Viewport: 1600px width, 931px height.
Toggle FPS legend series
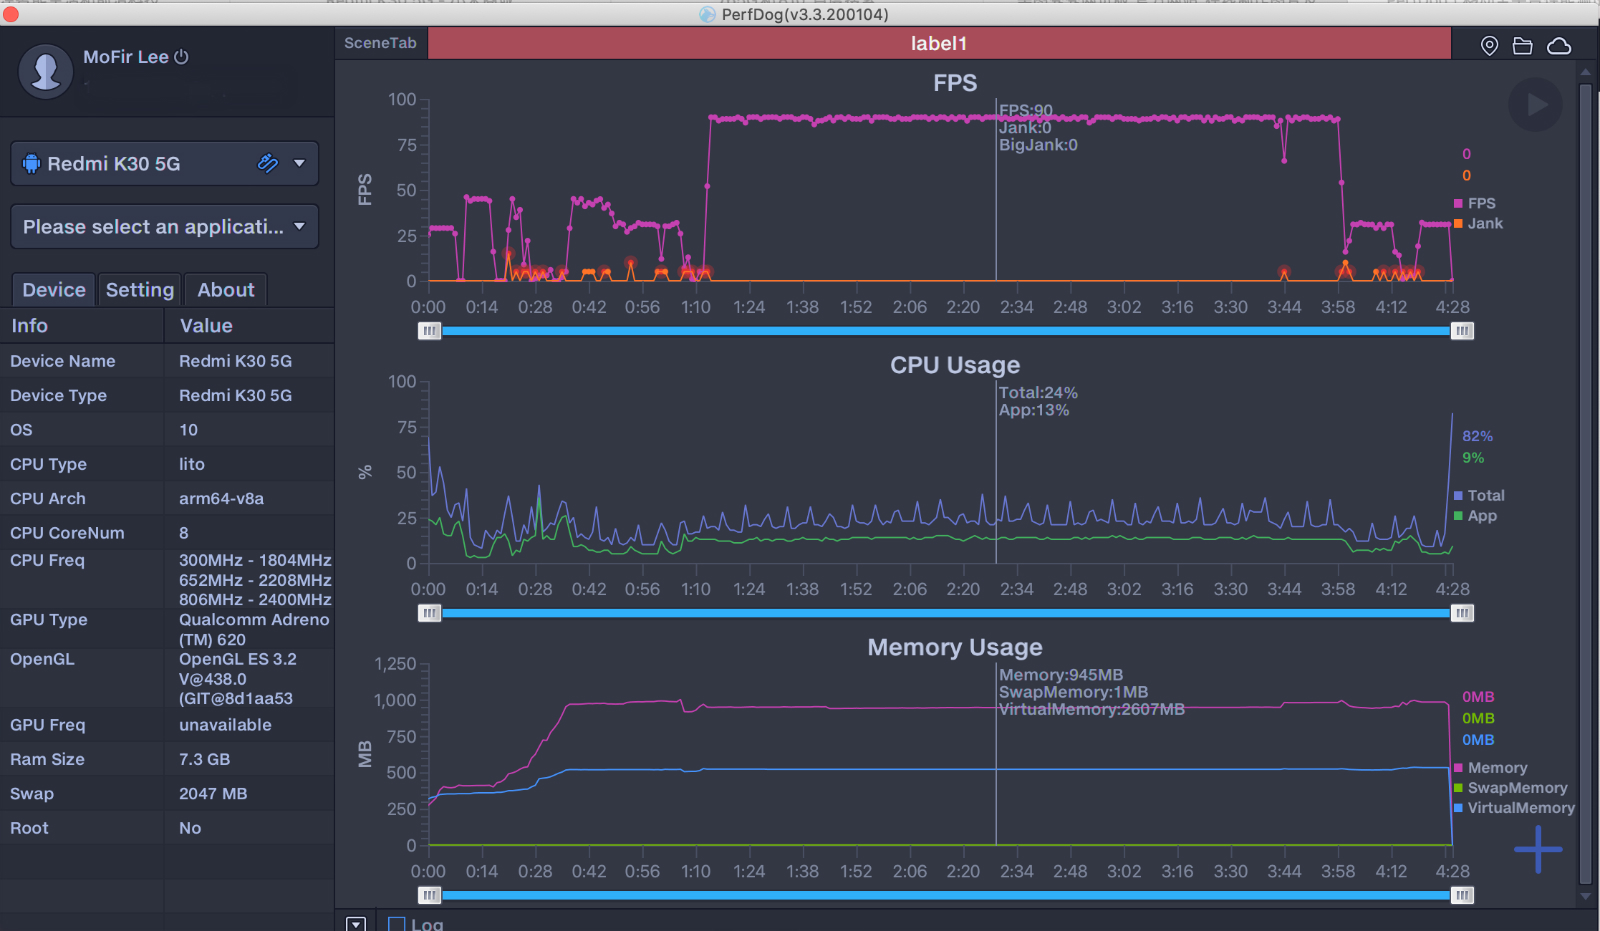point(1474,203)
